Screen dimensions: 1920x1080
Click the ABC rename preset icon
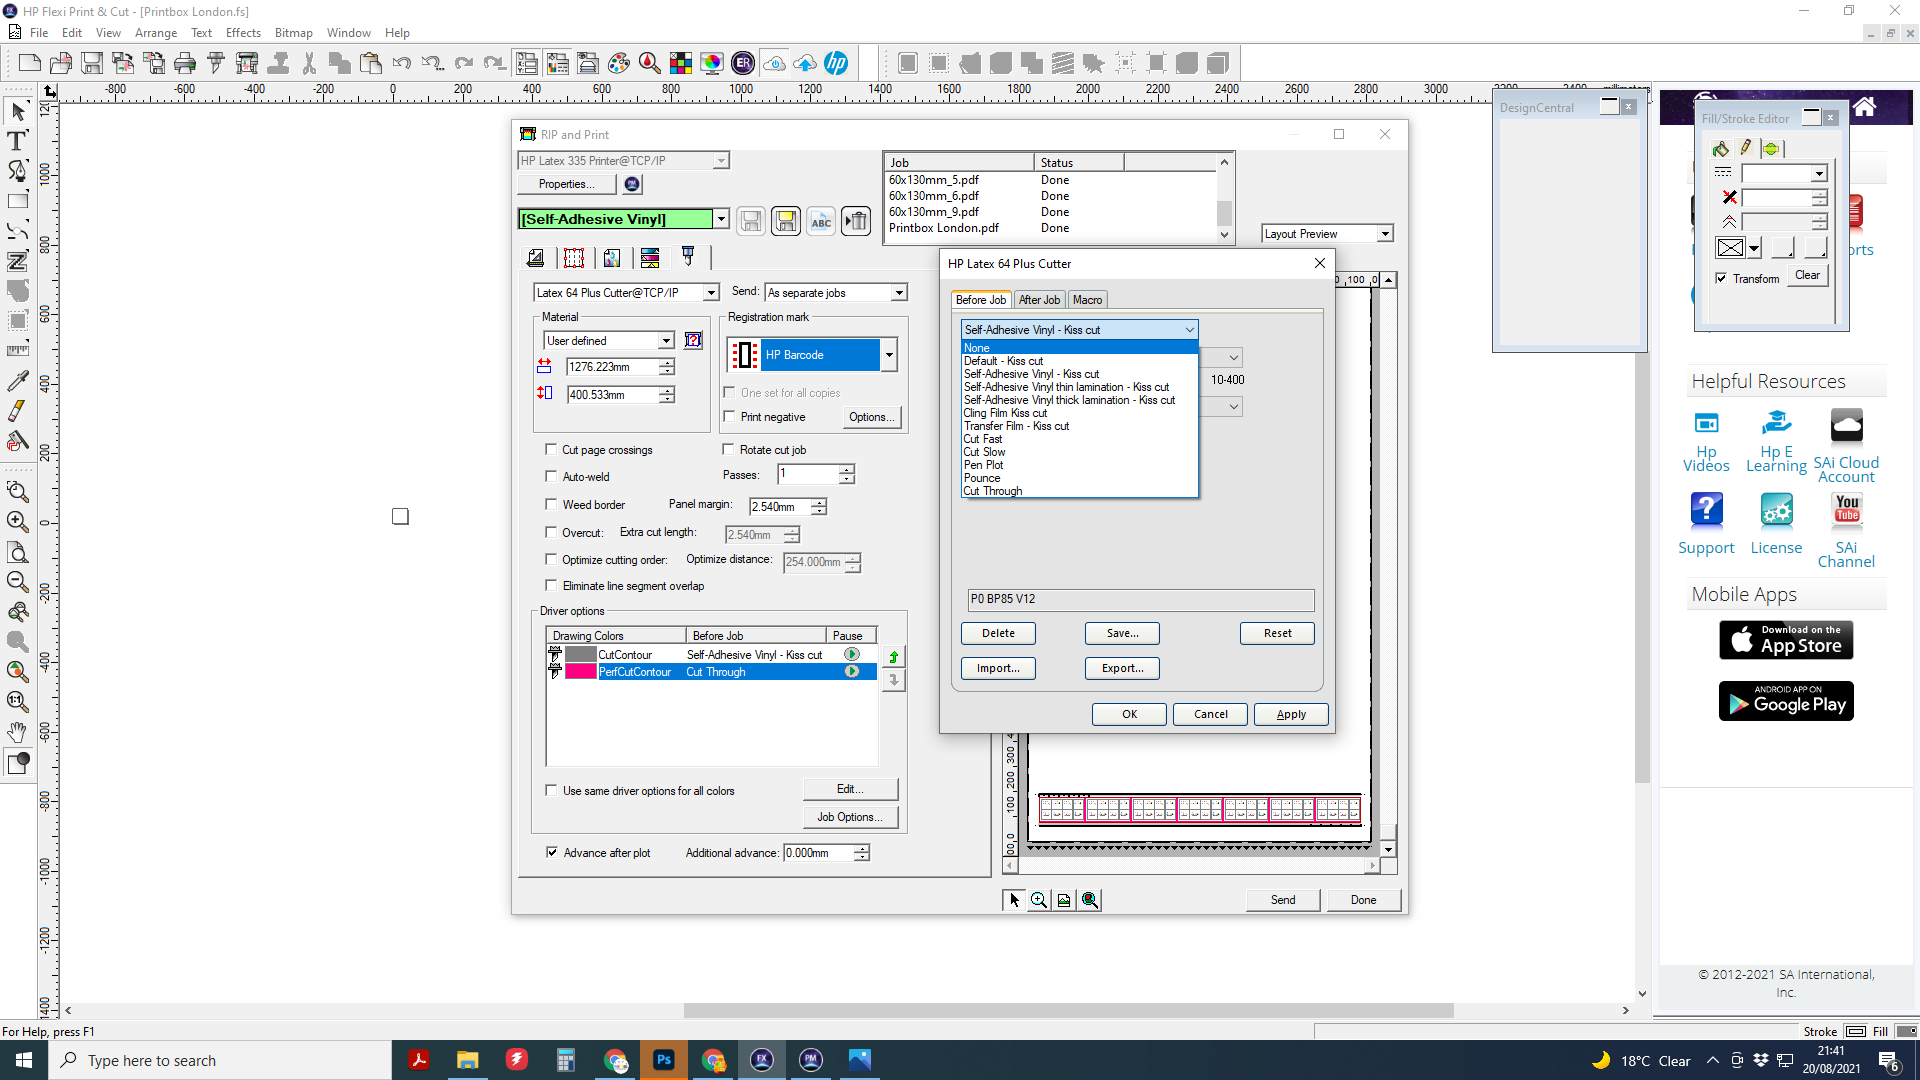pyautogui.click(x=821, y=221)
